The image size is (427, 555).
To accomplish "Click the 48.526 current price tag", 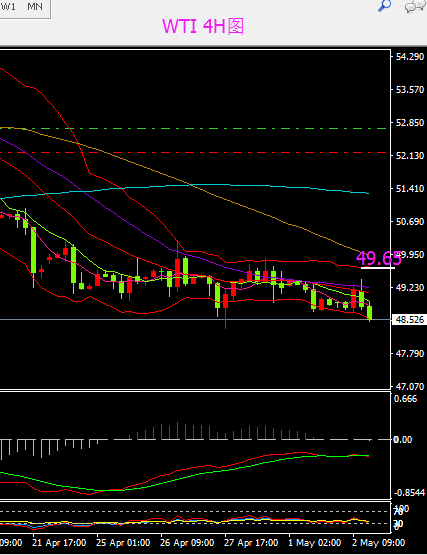I will pyautogui.click(x=409, y=320).
